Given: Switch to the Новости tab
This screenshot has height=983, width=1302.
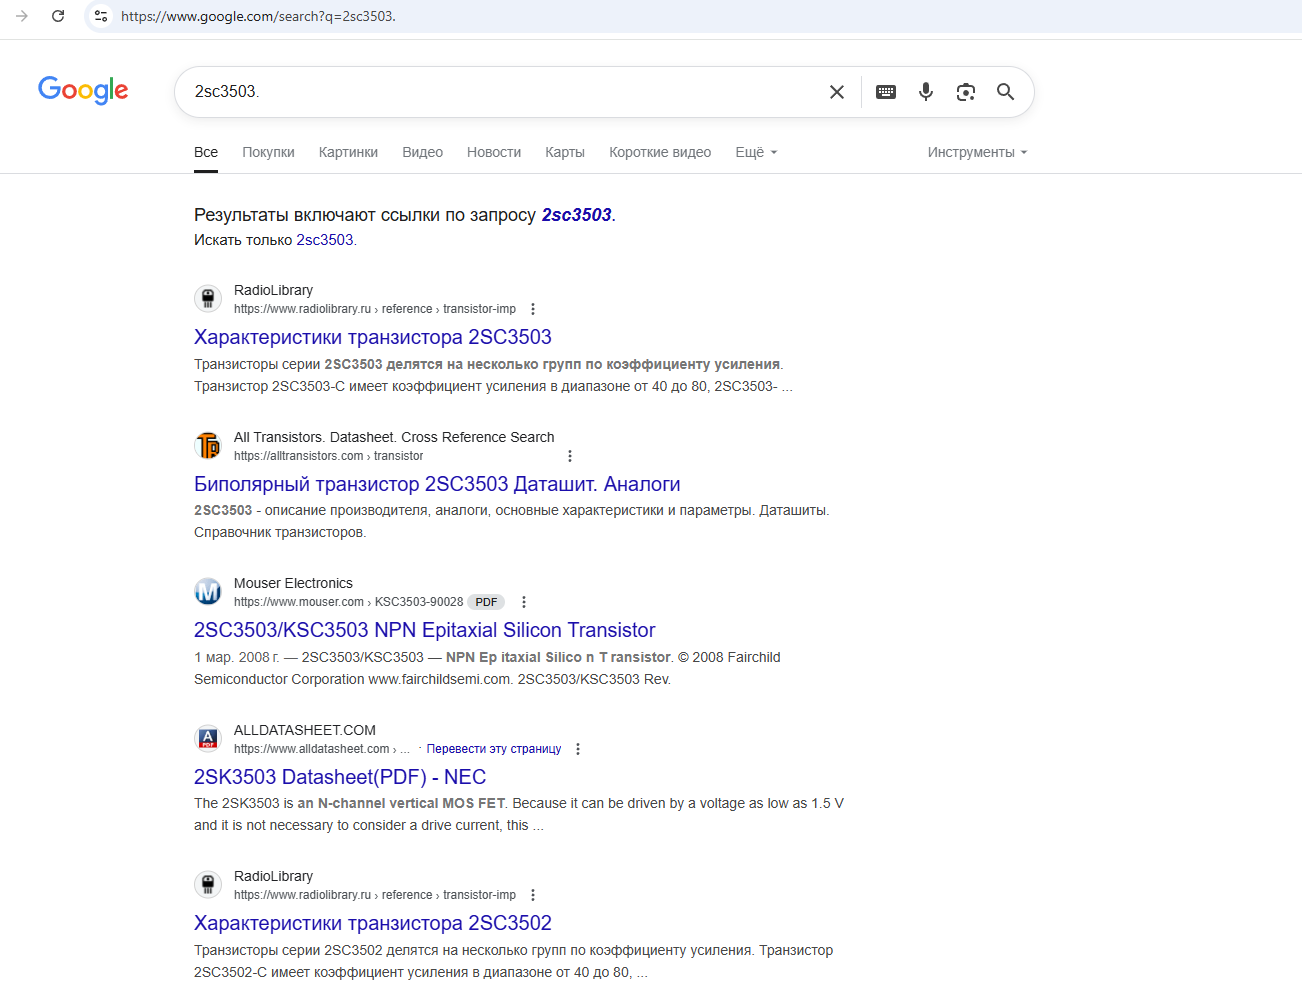Looking at the screenshot, I should [x=494, y=152].
